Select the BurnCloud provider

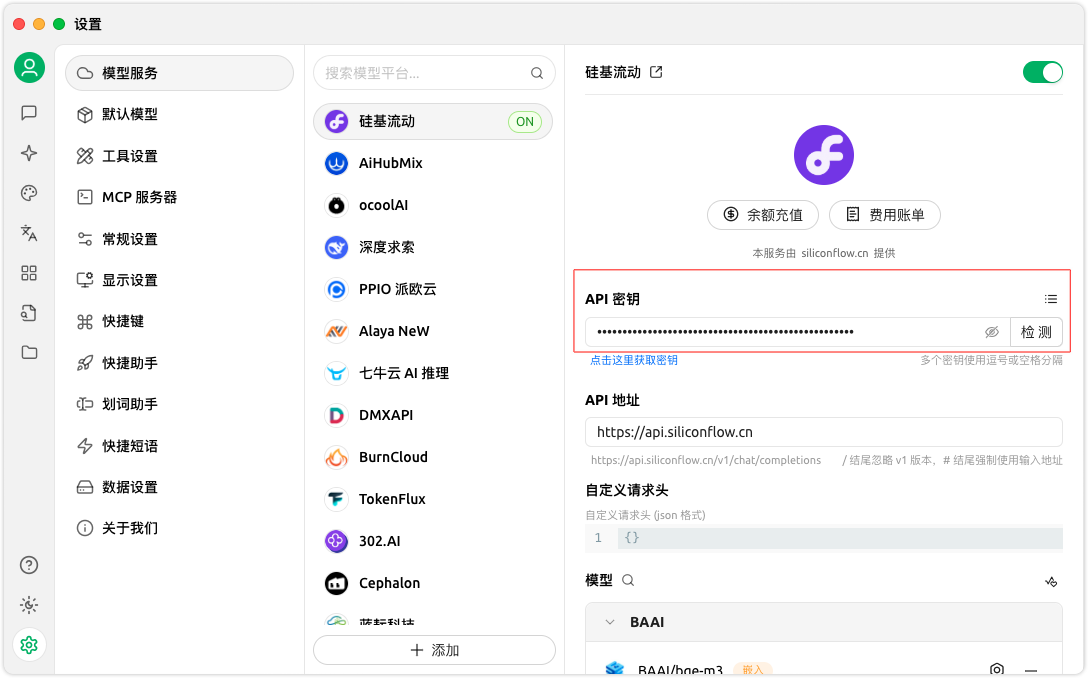[433, 457]
